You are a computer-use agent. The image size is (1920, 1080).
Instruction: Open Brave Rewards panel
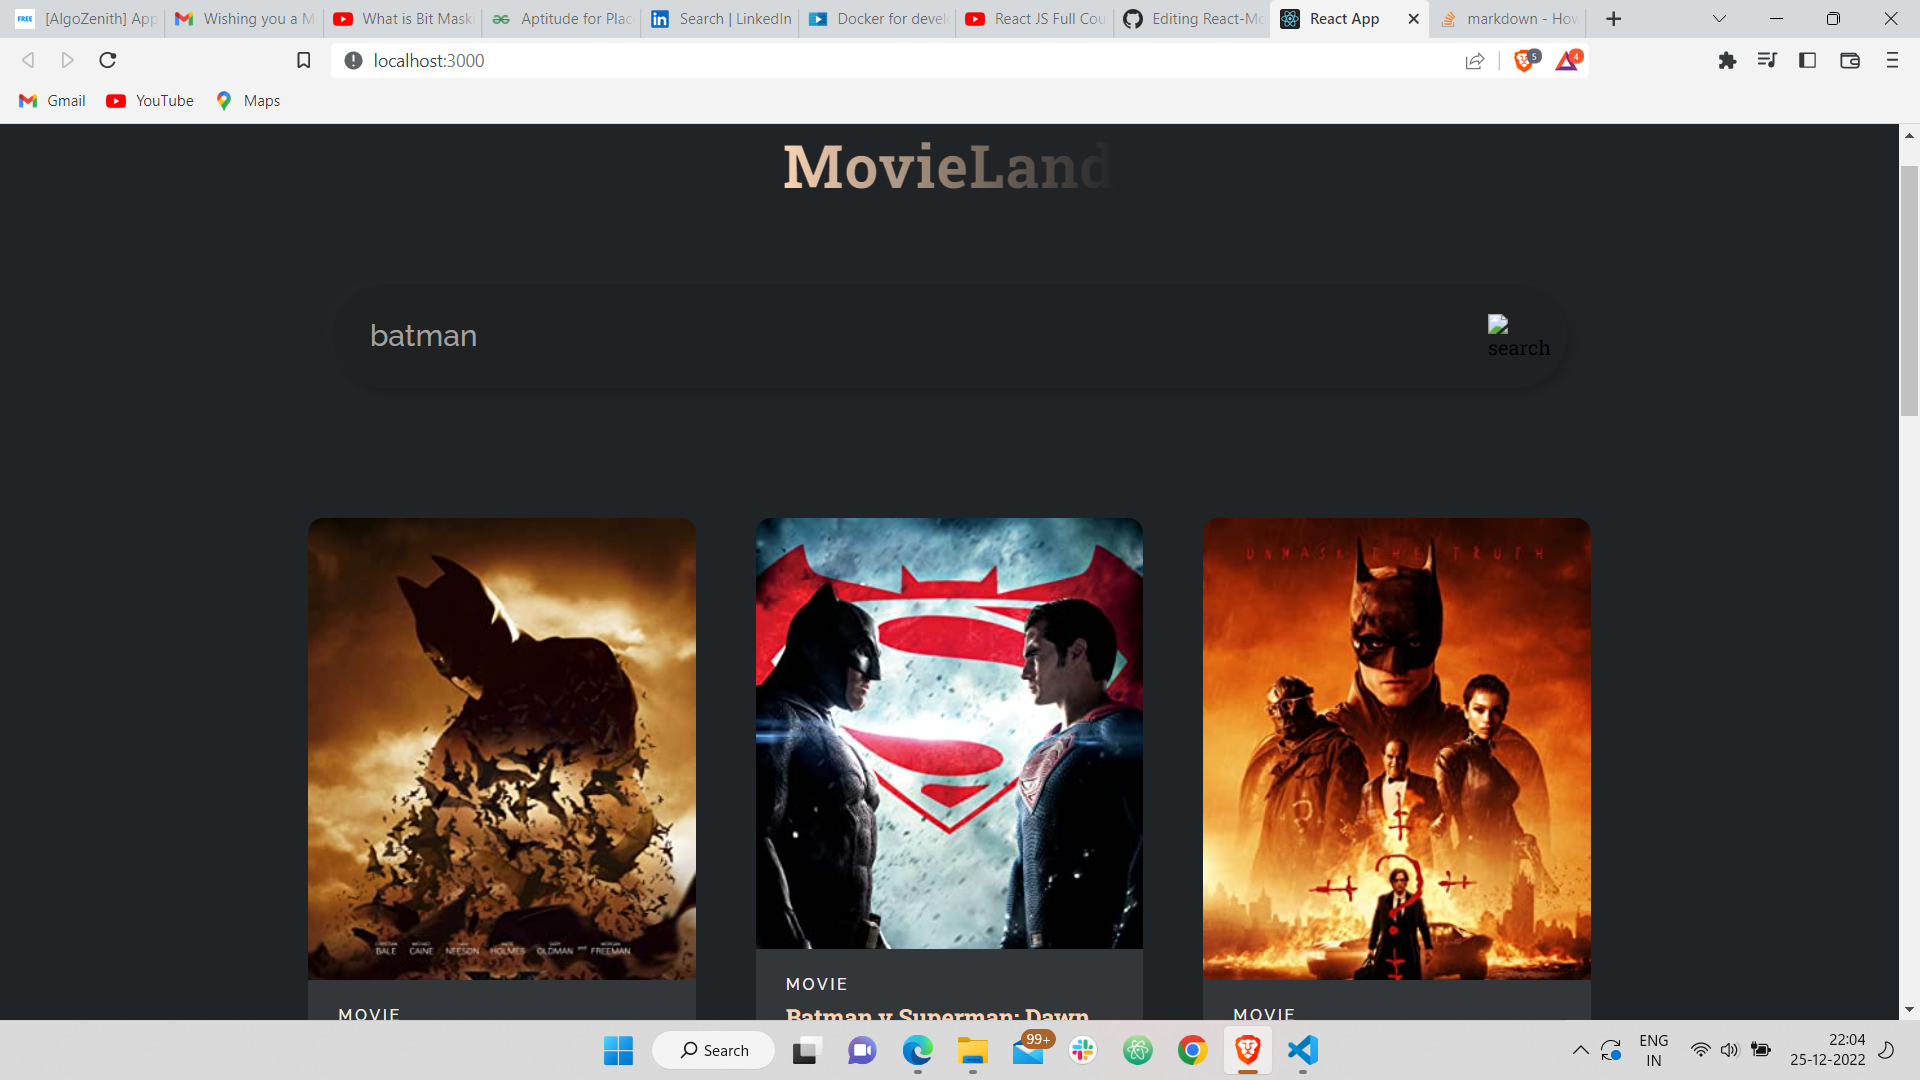(x=1567, y=60)
